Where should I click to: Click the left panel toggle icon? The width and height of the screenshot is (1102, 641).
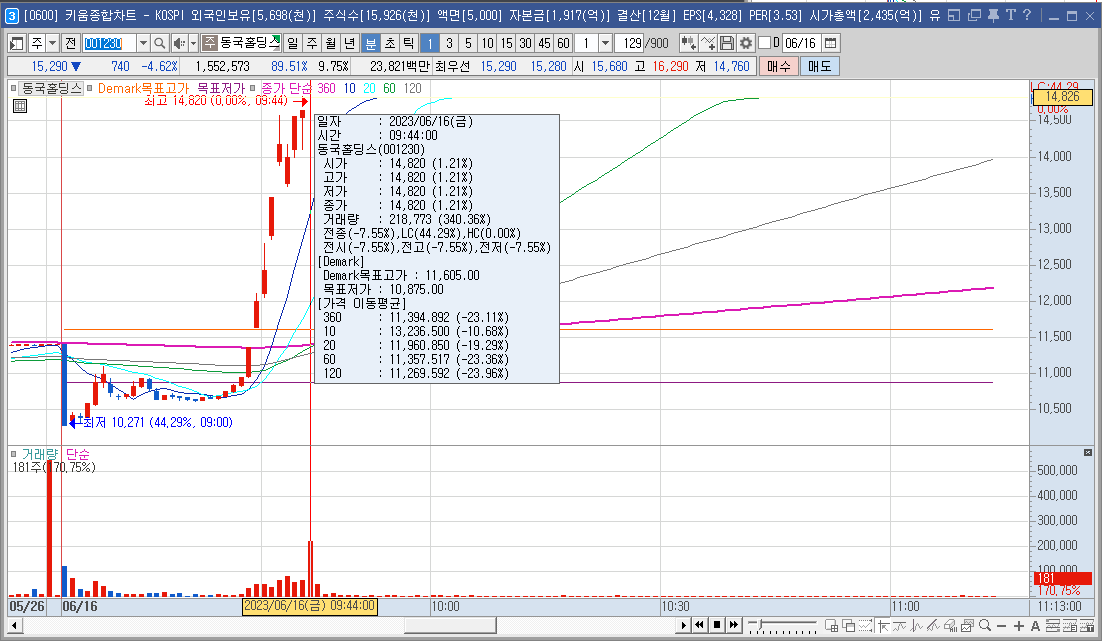[x=16, y=43]
